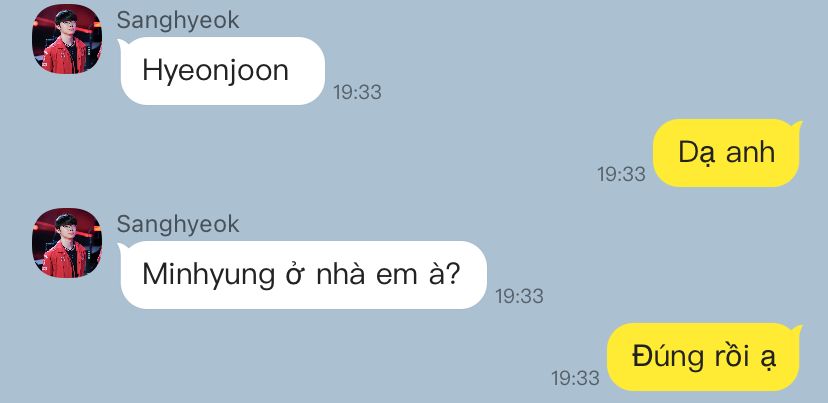This screenshot has width=828, height=403.
Task: Tap the yellow Dạ anh message bubble
Action: point(728,153)
